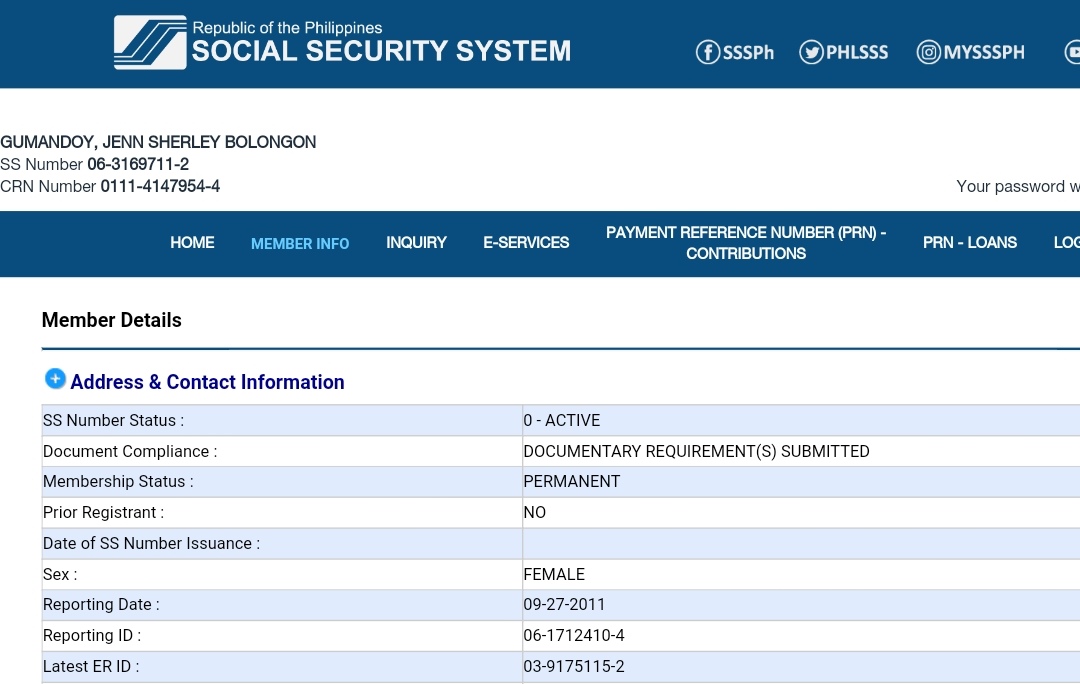The width and height of the screenshot is (1080, 684).
Task: Click the partially visible YouTube icon
Action: (1072, 52)
